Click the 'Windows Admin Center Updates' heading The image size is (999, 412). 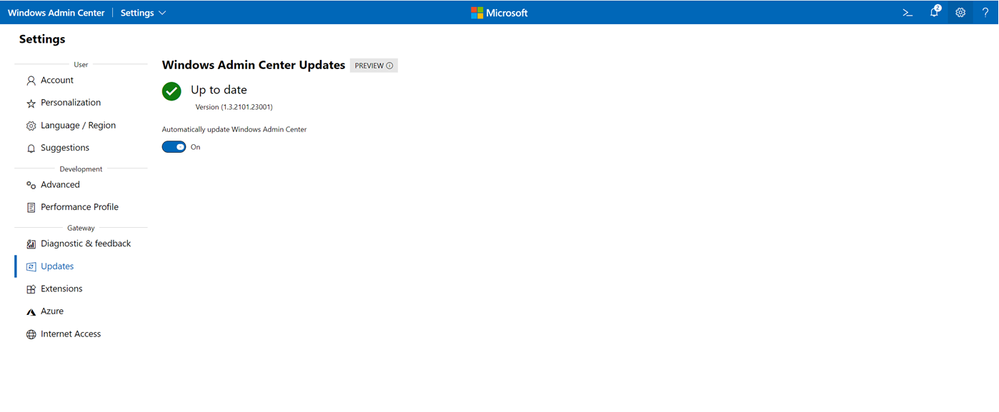(x=254, y=65)
